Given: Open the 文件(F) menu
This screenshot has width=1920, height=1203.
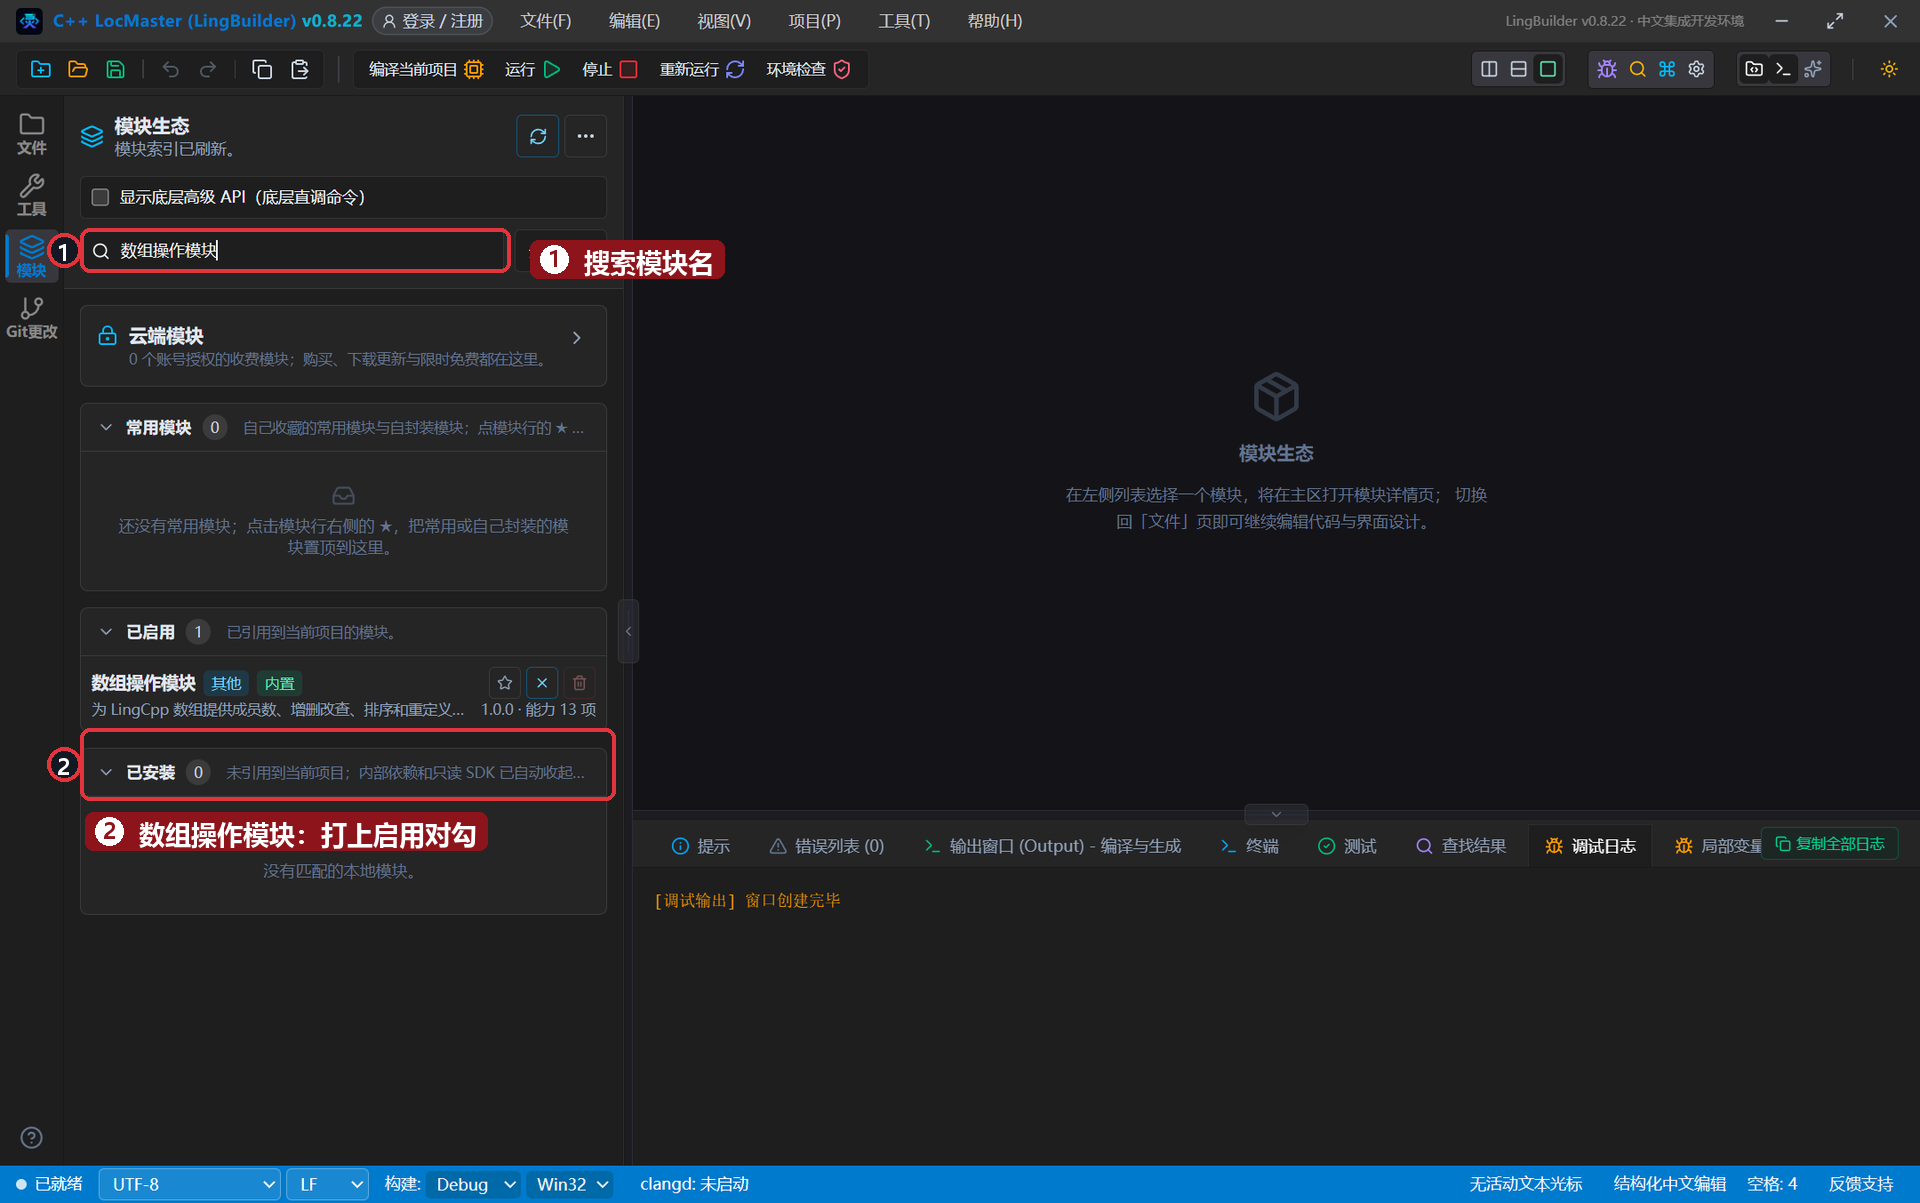Looking at the screenshot, I should click(546, 21).
